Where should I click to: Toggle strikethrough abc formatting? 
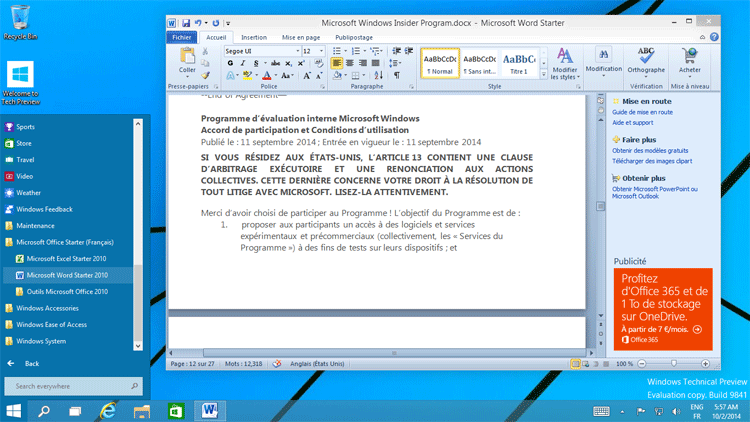tap(276, 63)
